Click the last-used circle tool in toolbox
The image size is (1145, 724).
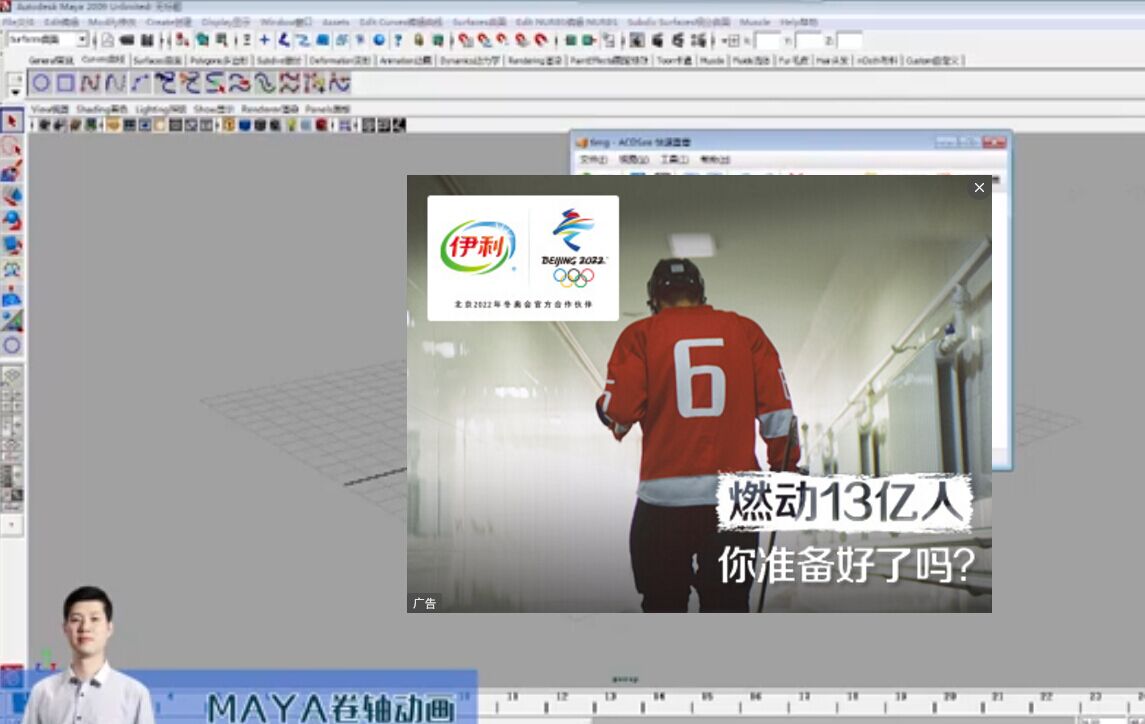tap(12, 345)
